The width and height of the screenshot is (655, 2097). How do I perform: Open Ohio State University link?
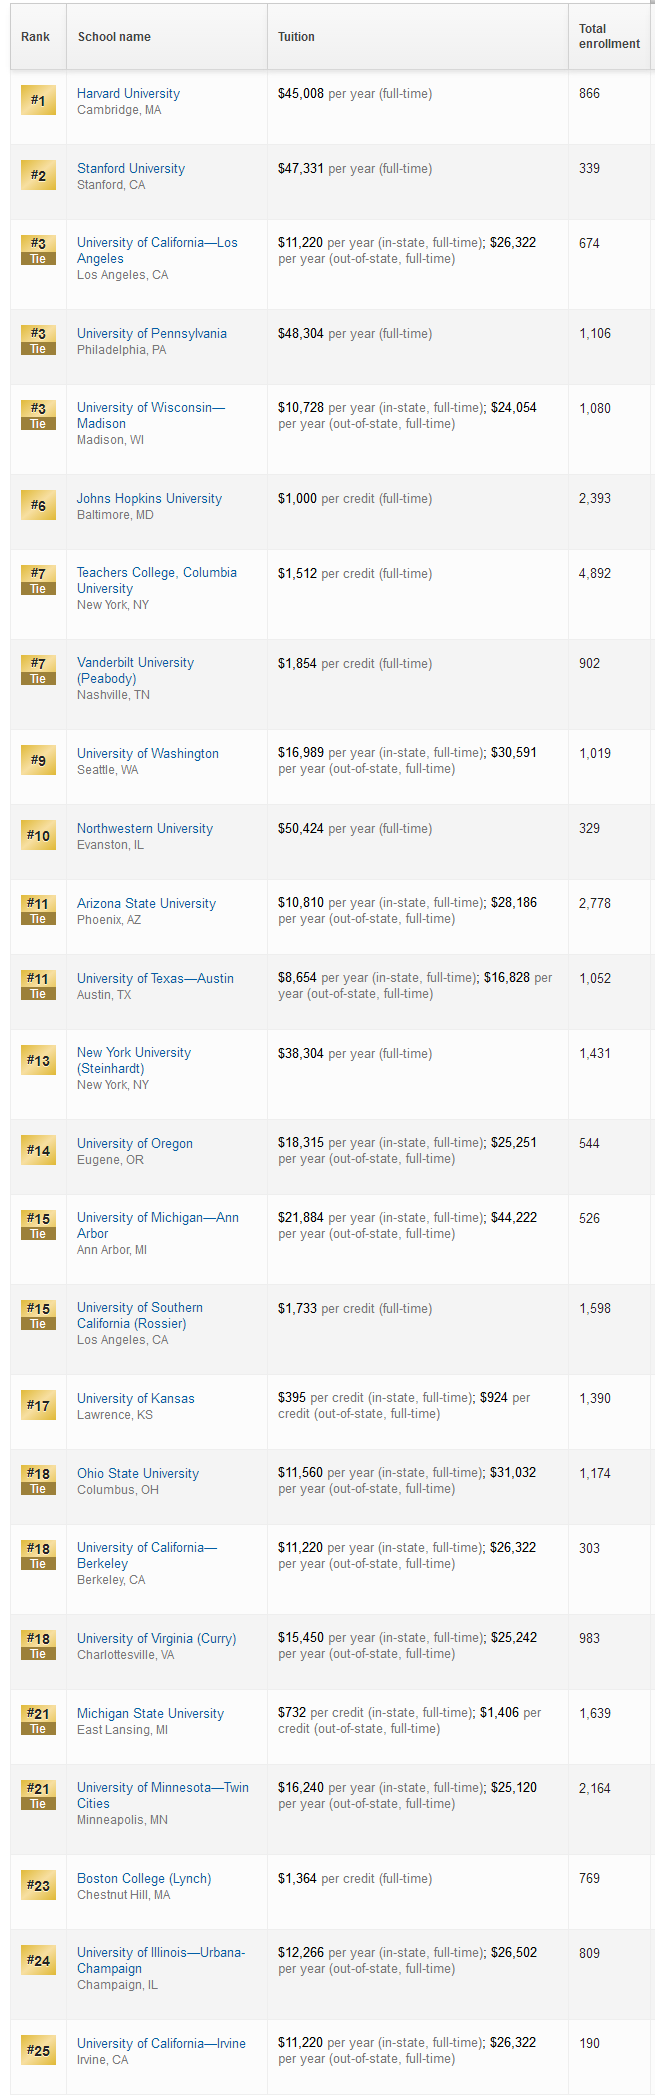pos(138,1473)
